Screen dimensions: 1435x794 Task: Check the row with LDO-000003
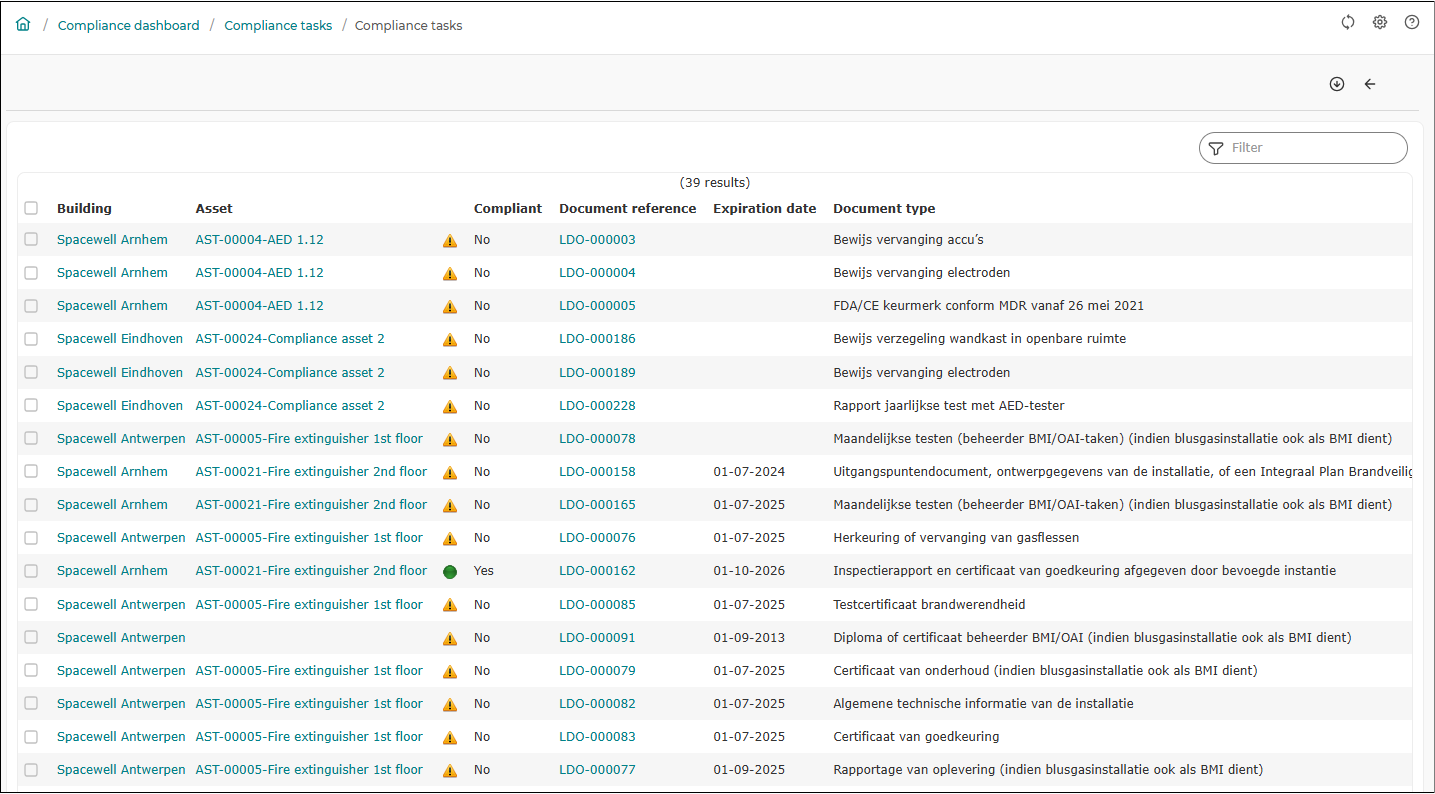point(31,239)
